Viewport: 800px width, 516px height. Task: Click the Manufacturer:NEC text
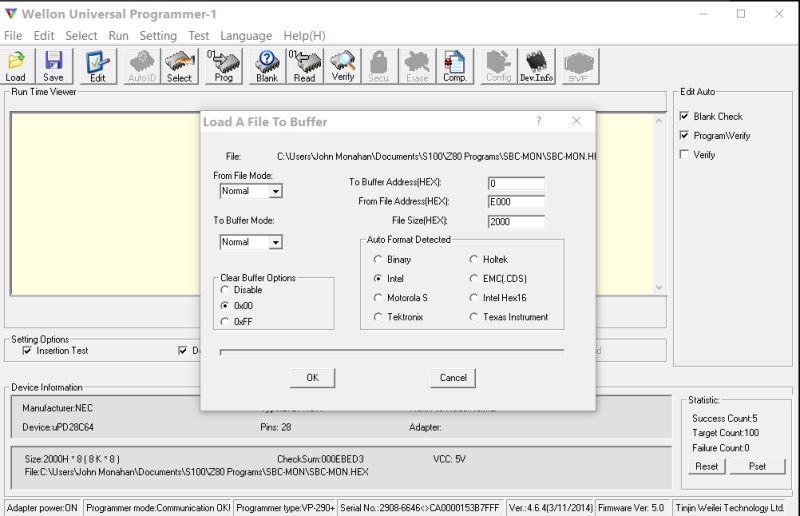(x=57, y=408)
